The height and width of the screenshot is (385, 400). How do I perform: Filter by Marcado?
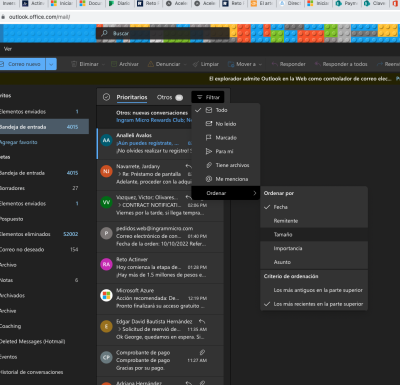(x=226, y=138)
